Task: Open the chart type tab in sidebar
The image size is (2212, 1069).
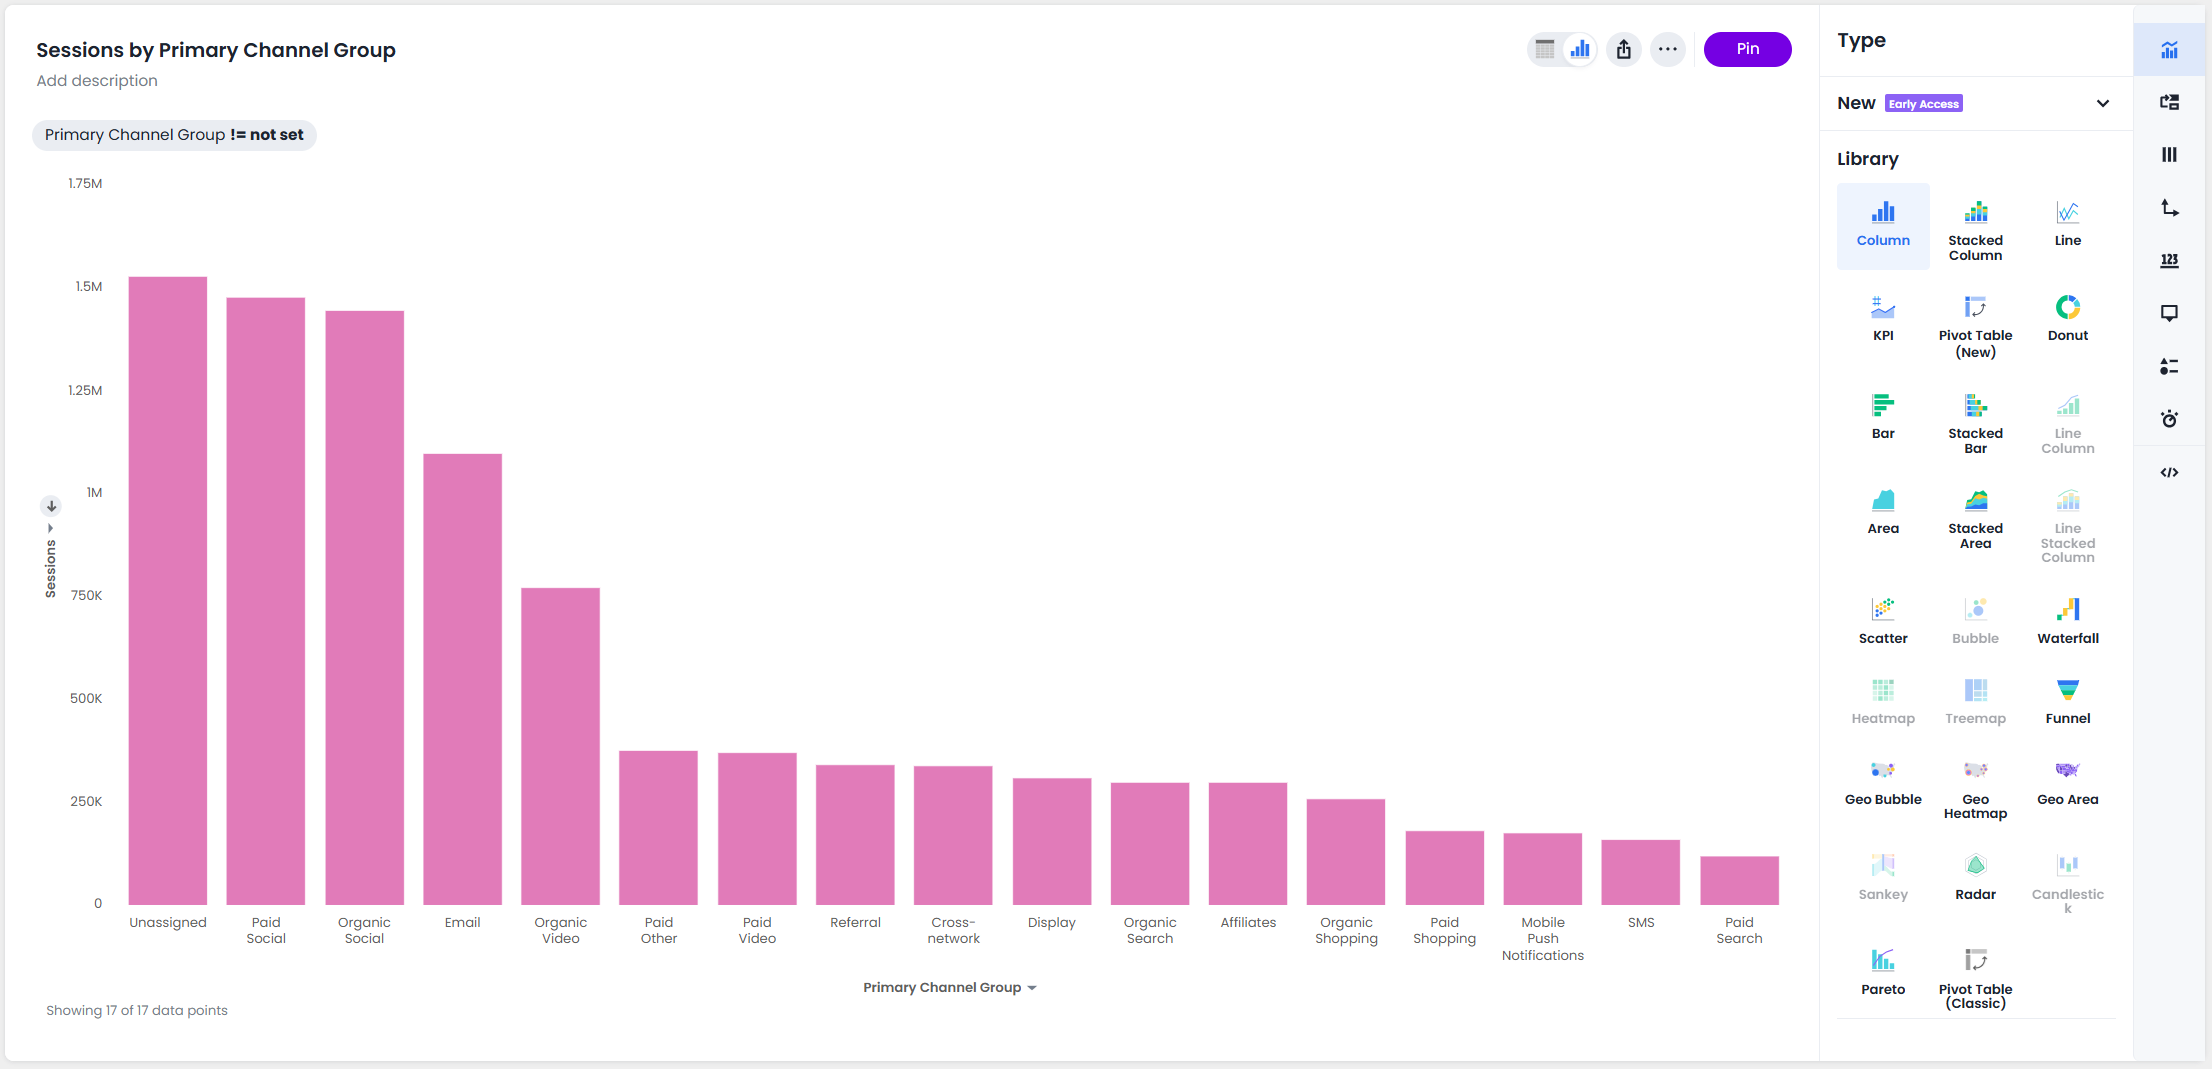Action: [x=2169, y=49]
